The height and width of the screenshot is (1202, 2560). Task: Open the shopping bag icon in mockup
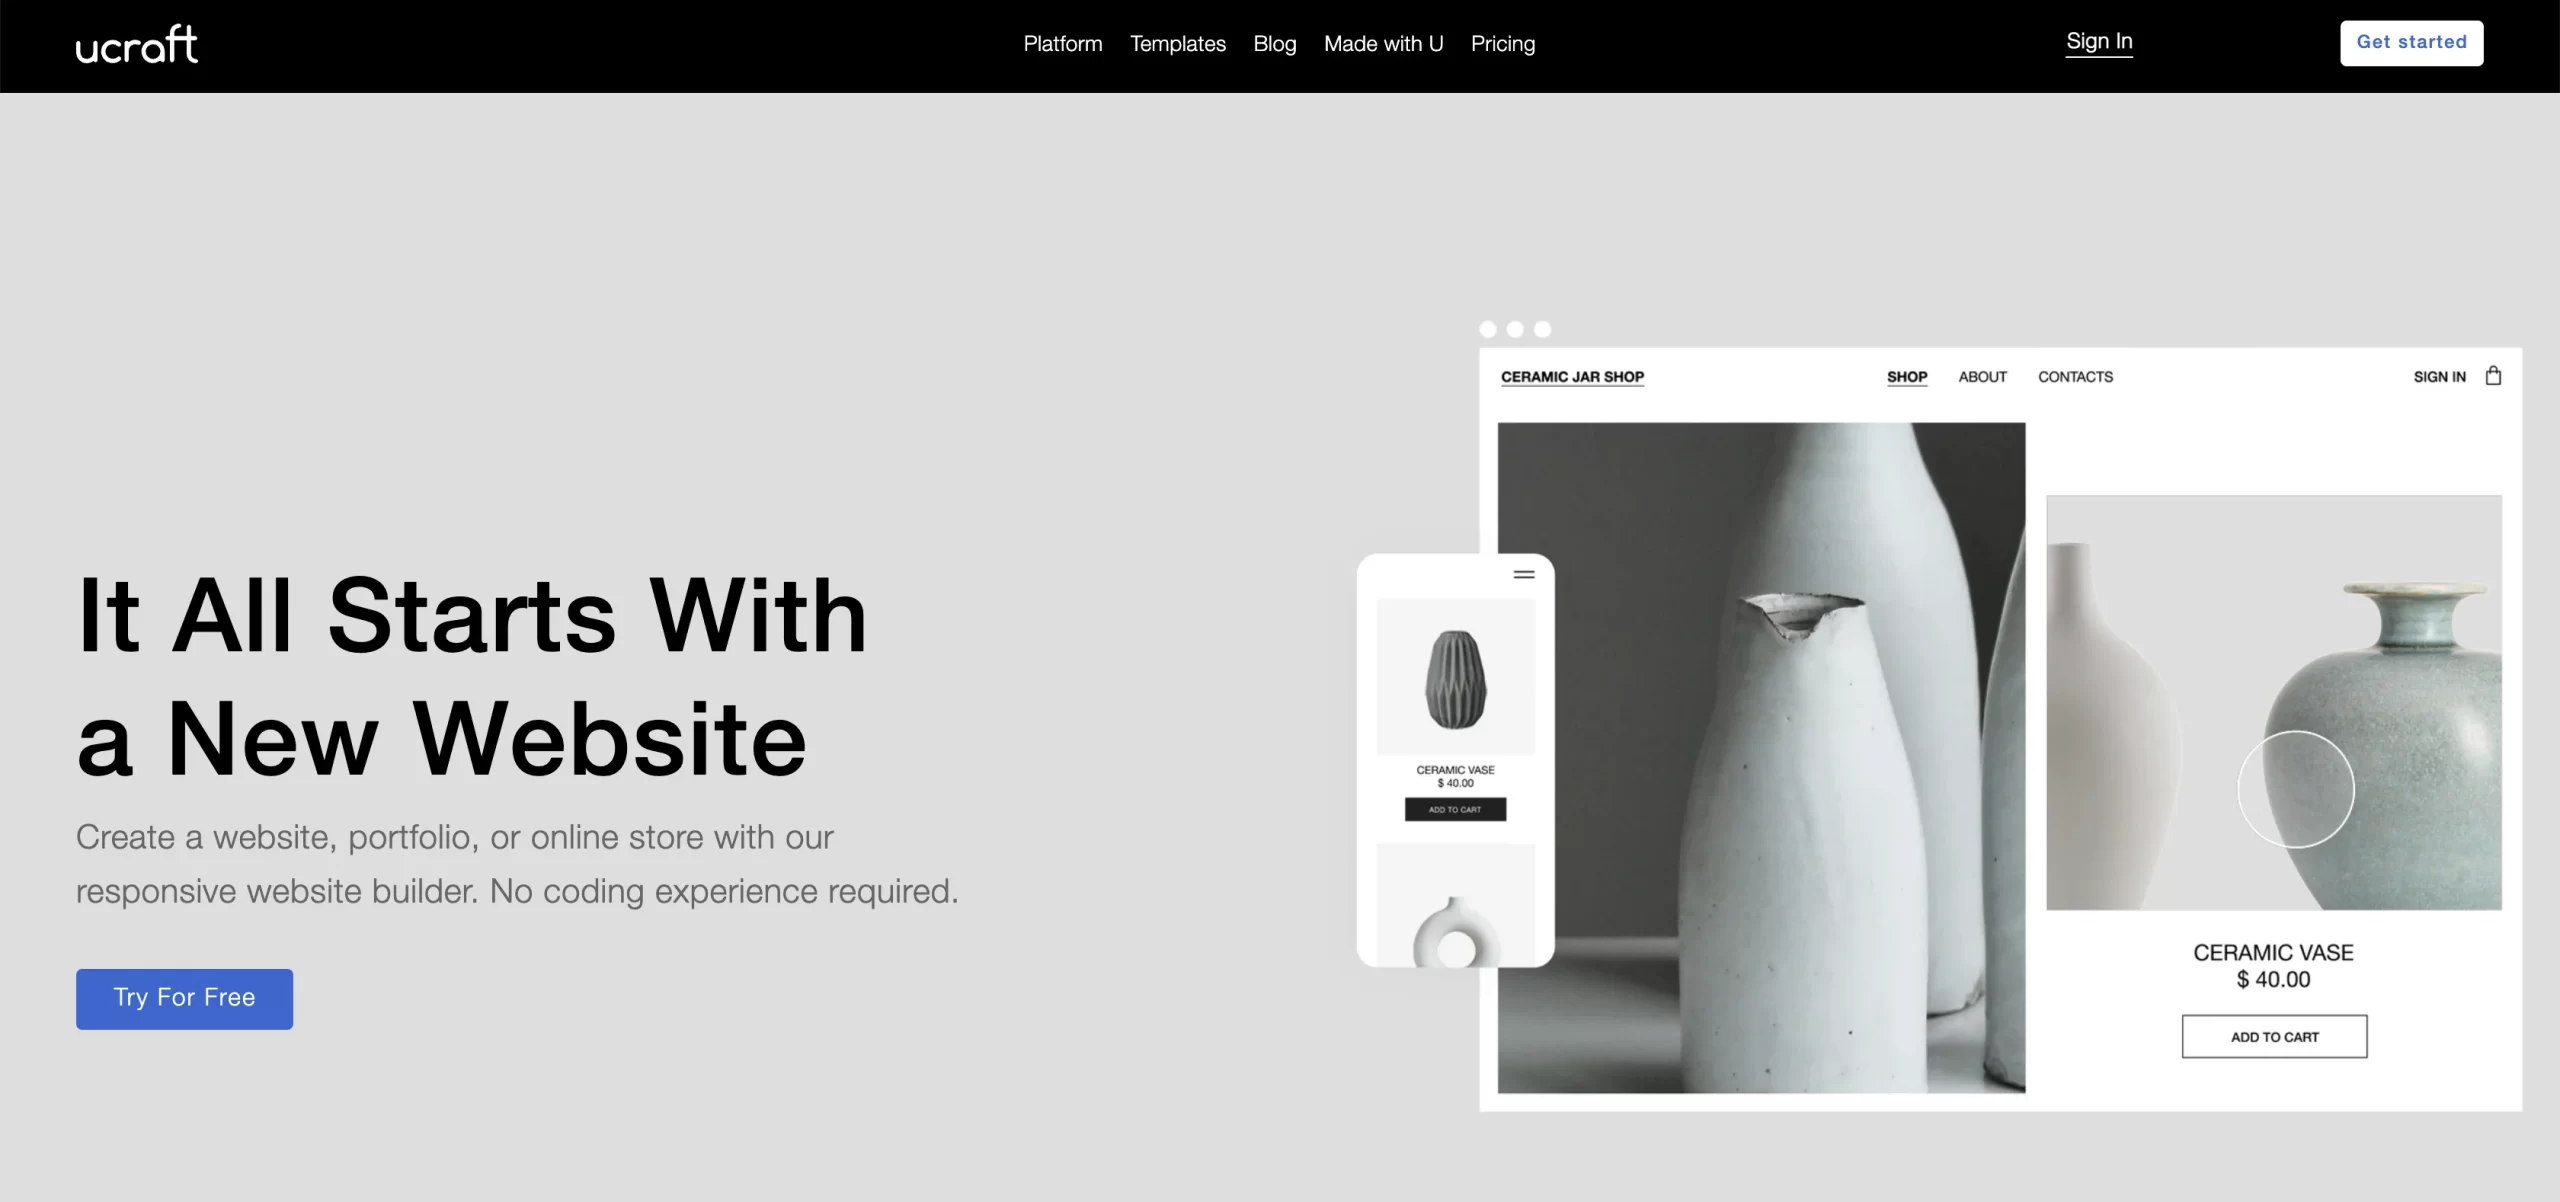click(x=2493, y=376)
